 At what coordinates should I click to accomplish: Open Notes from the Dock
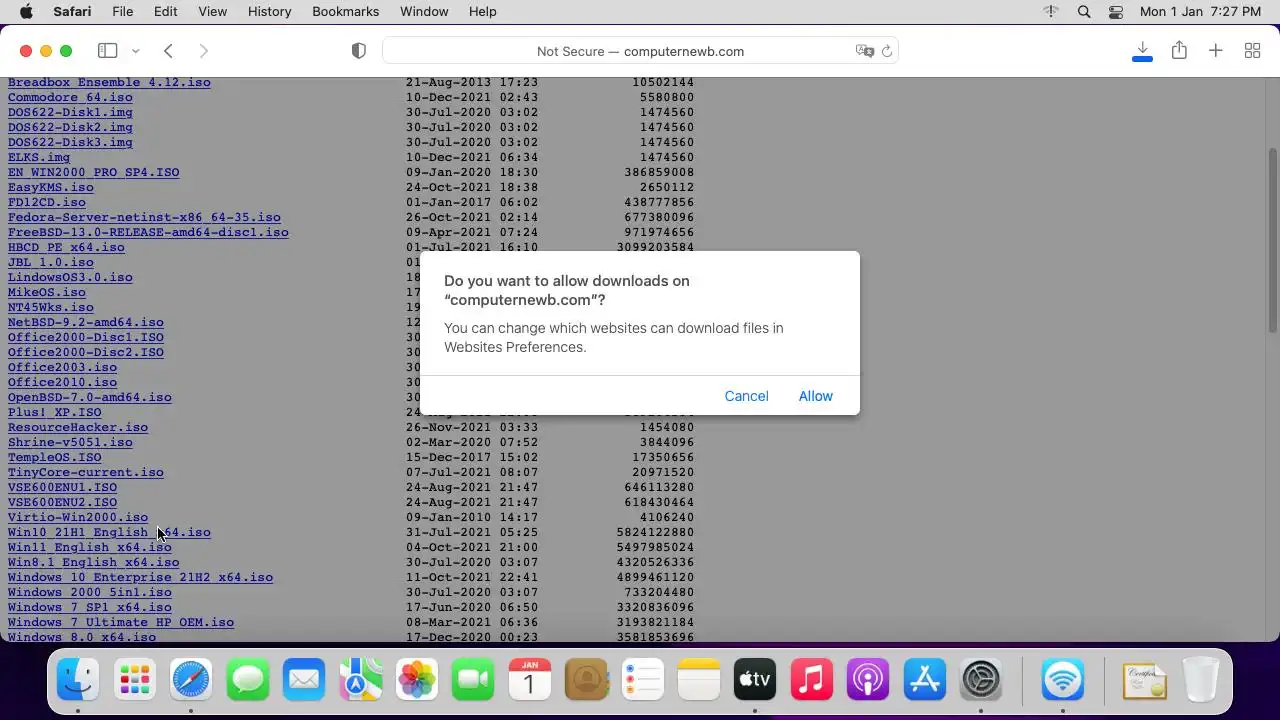click(x=699, y=680)
